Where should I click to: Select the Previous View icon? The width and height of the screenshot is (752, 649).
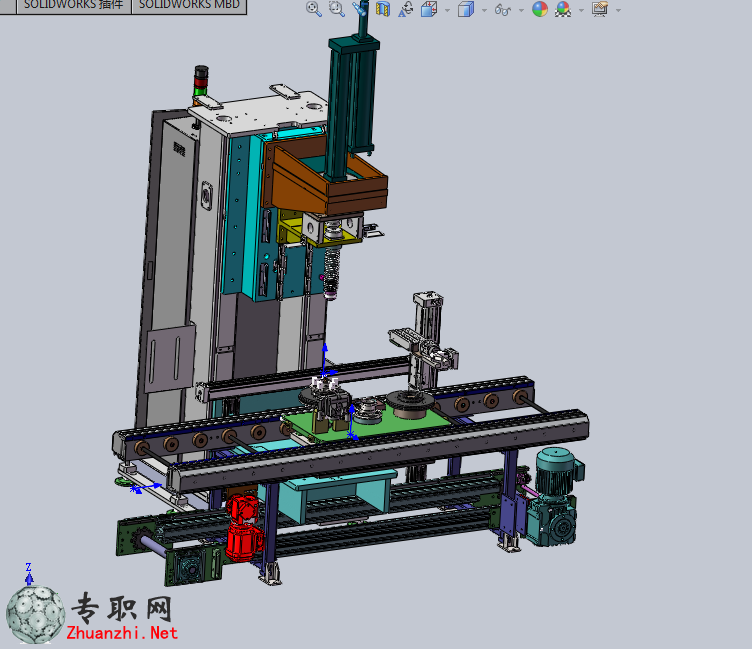[360, 9]
